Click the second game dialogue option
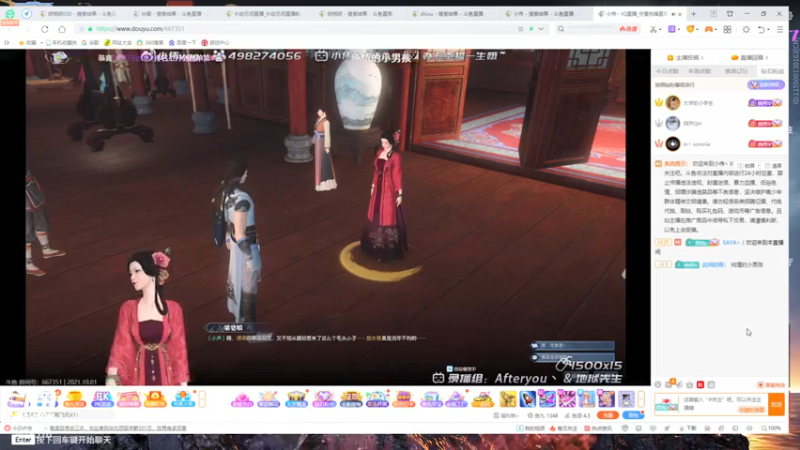Image resolution: width=800 pixels, height=450 pixels. pyautogui.click(x=572, y=357)
